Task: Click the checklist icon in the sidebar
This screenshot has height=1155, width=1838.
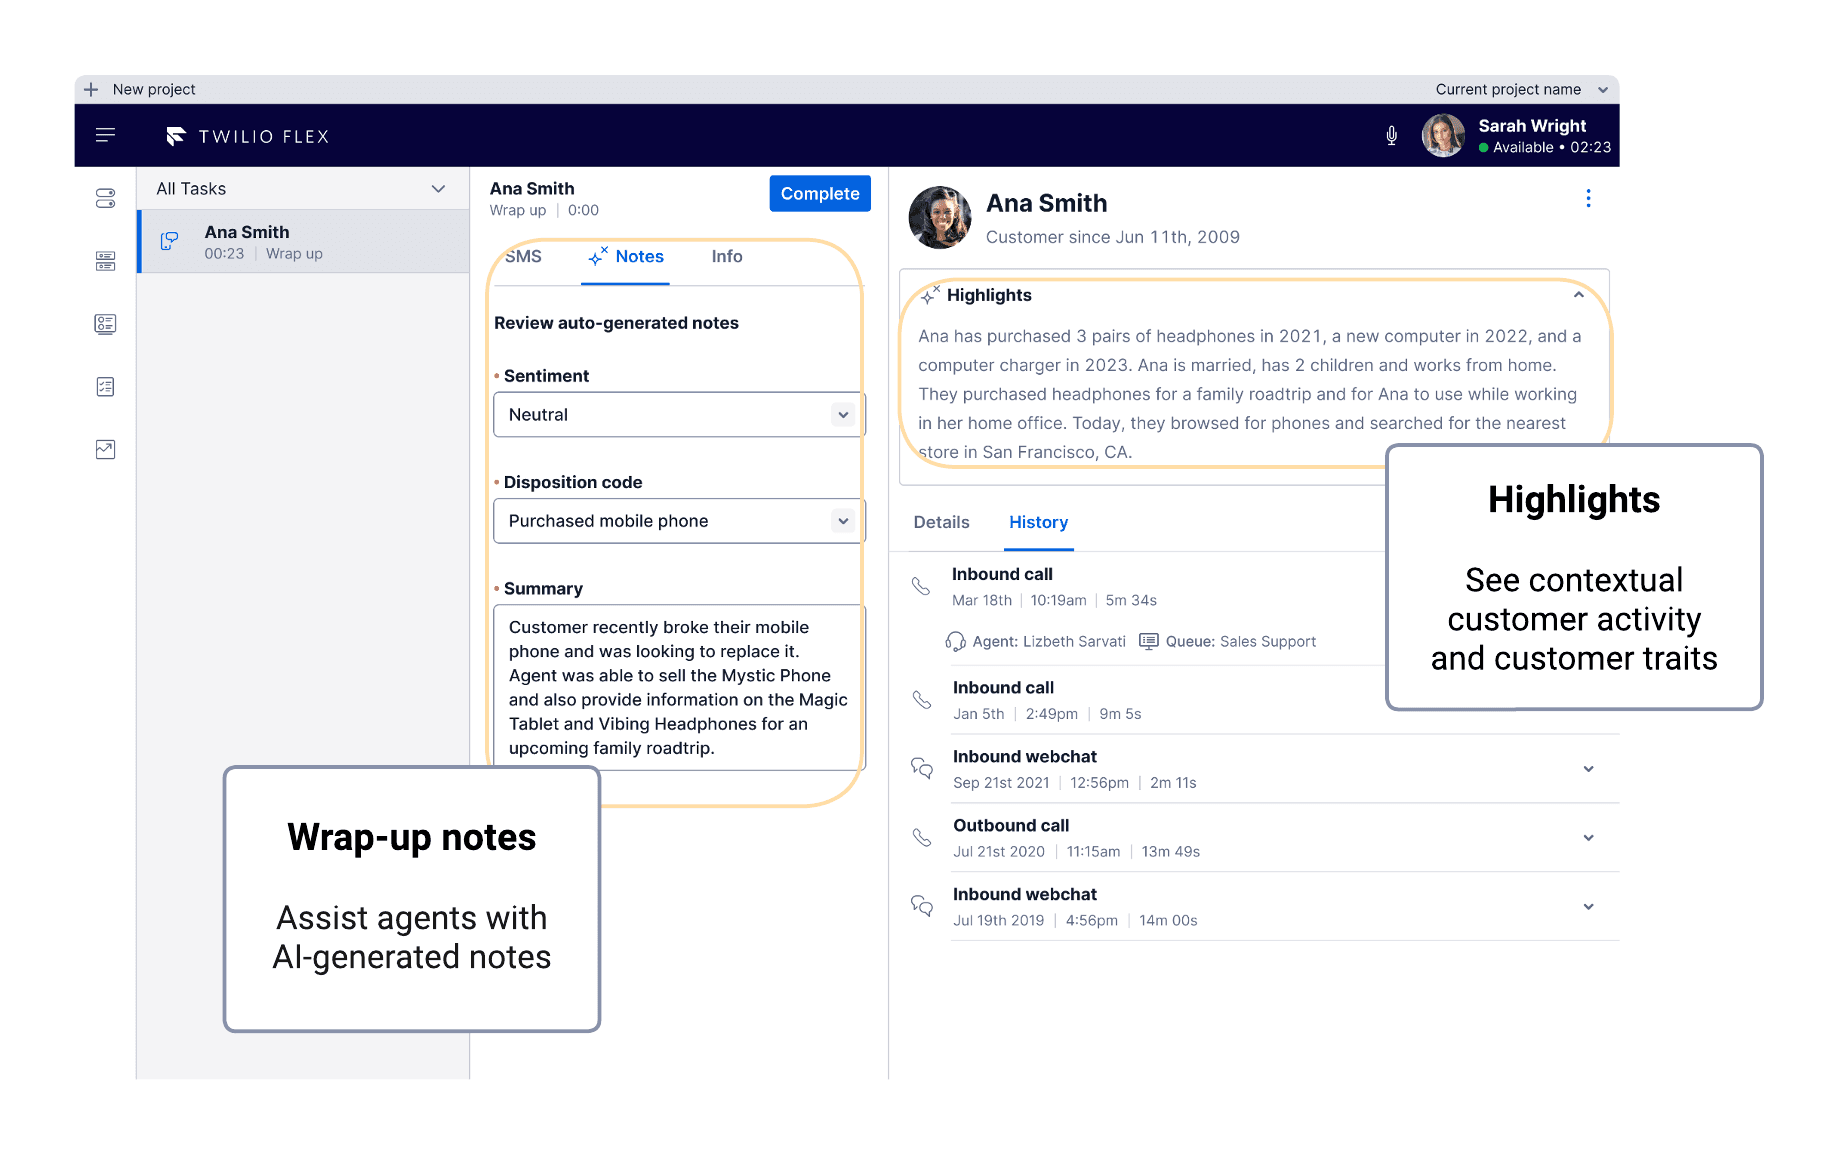Action: pos(105,387)
